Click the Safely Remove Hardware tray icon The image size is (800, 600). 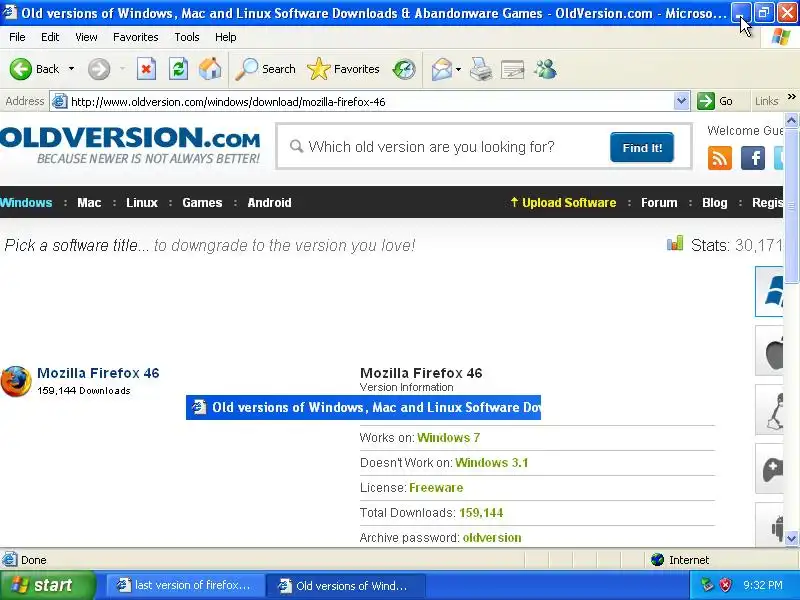pyautogui.click(x=707, y=585)
